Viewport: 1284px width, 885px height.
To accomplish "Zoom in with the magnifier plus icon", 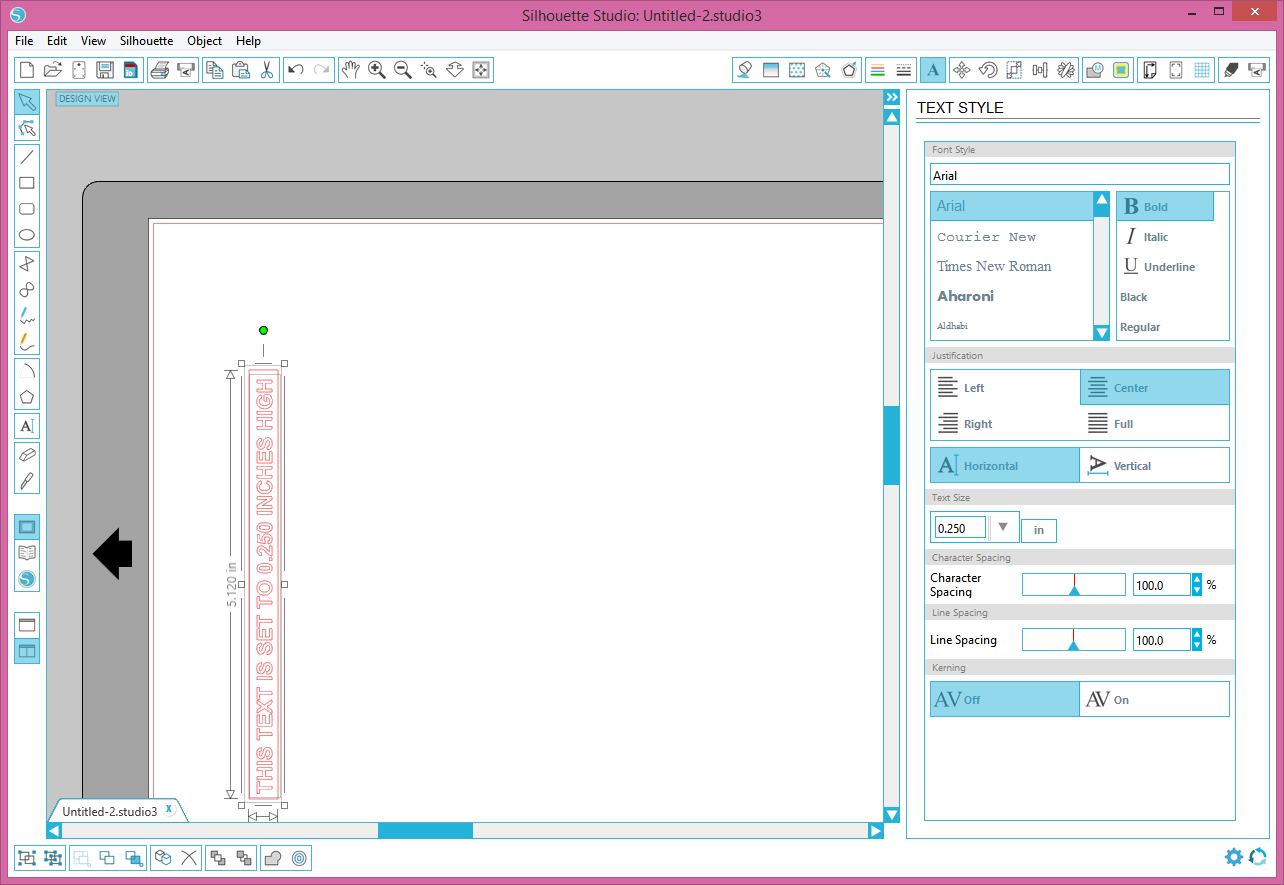I will 376,70.
